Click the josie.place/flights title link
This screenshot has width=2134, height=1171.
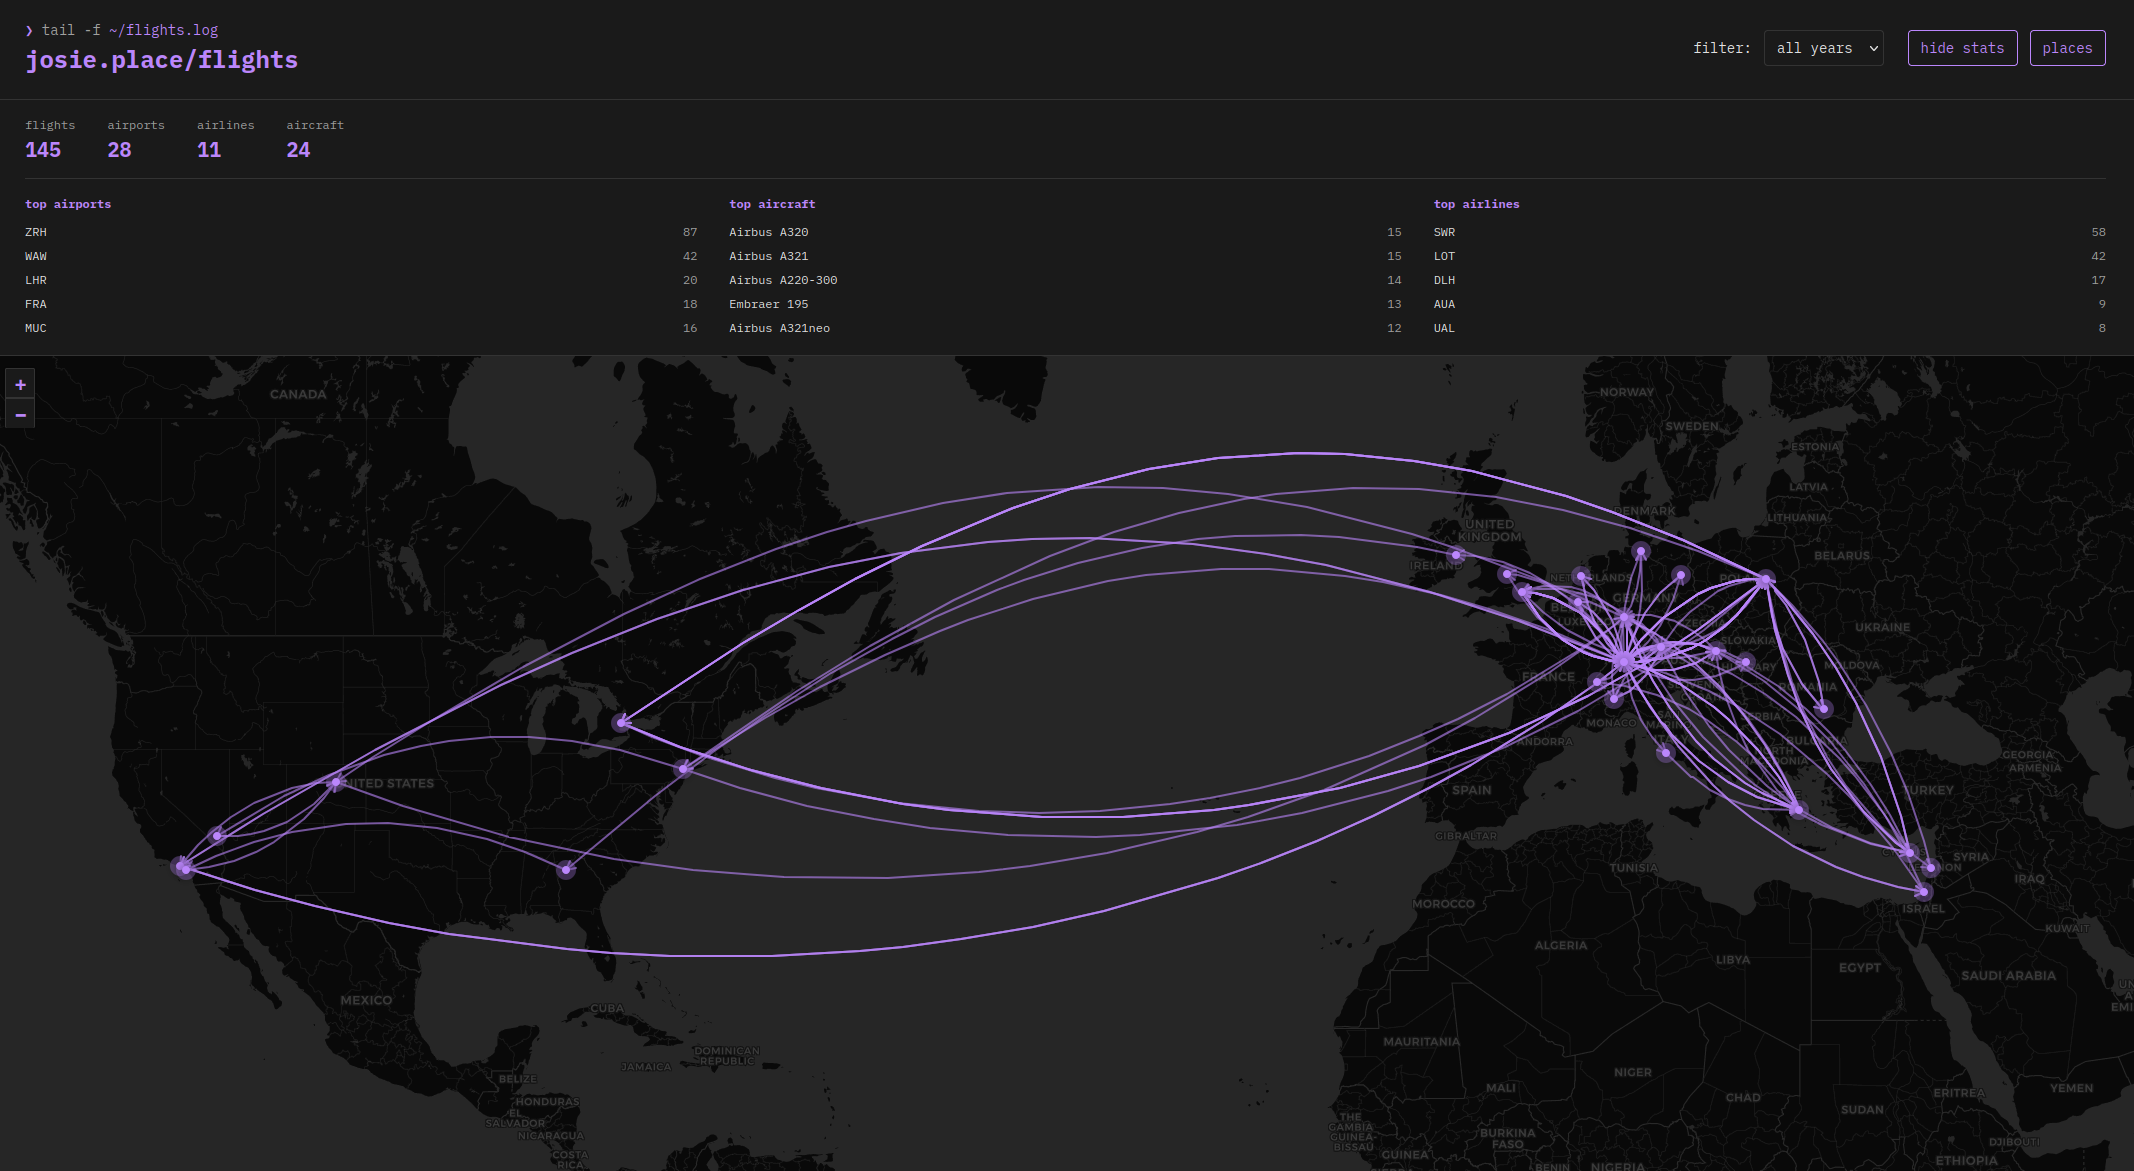[x=161, y=60]
